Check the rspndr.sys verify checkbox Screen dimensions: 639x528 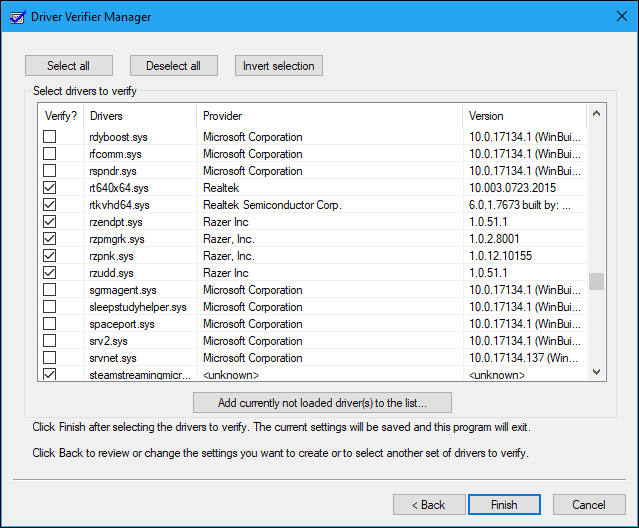click(x=50, y=170)
